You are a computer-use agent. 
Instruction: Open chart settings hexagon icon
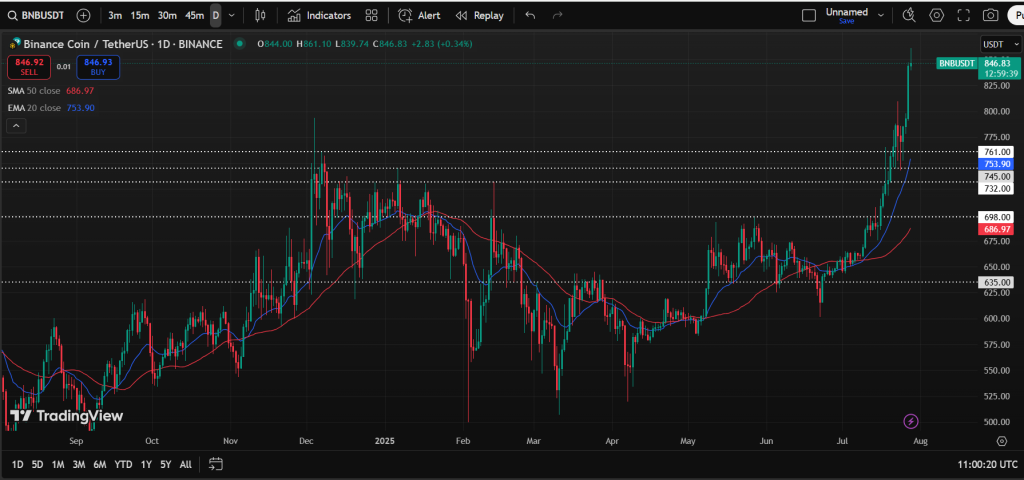pyautogui.click(x=936, y=15)
